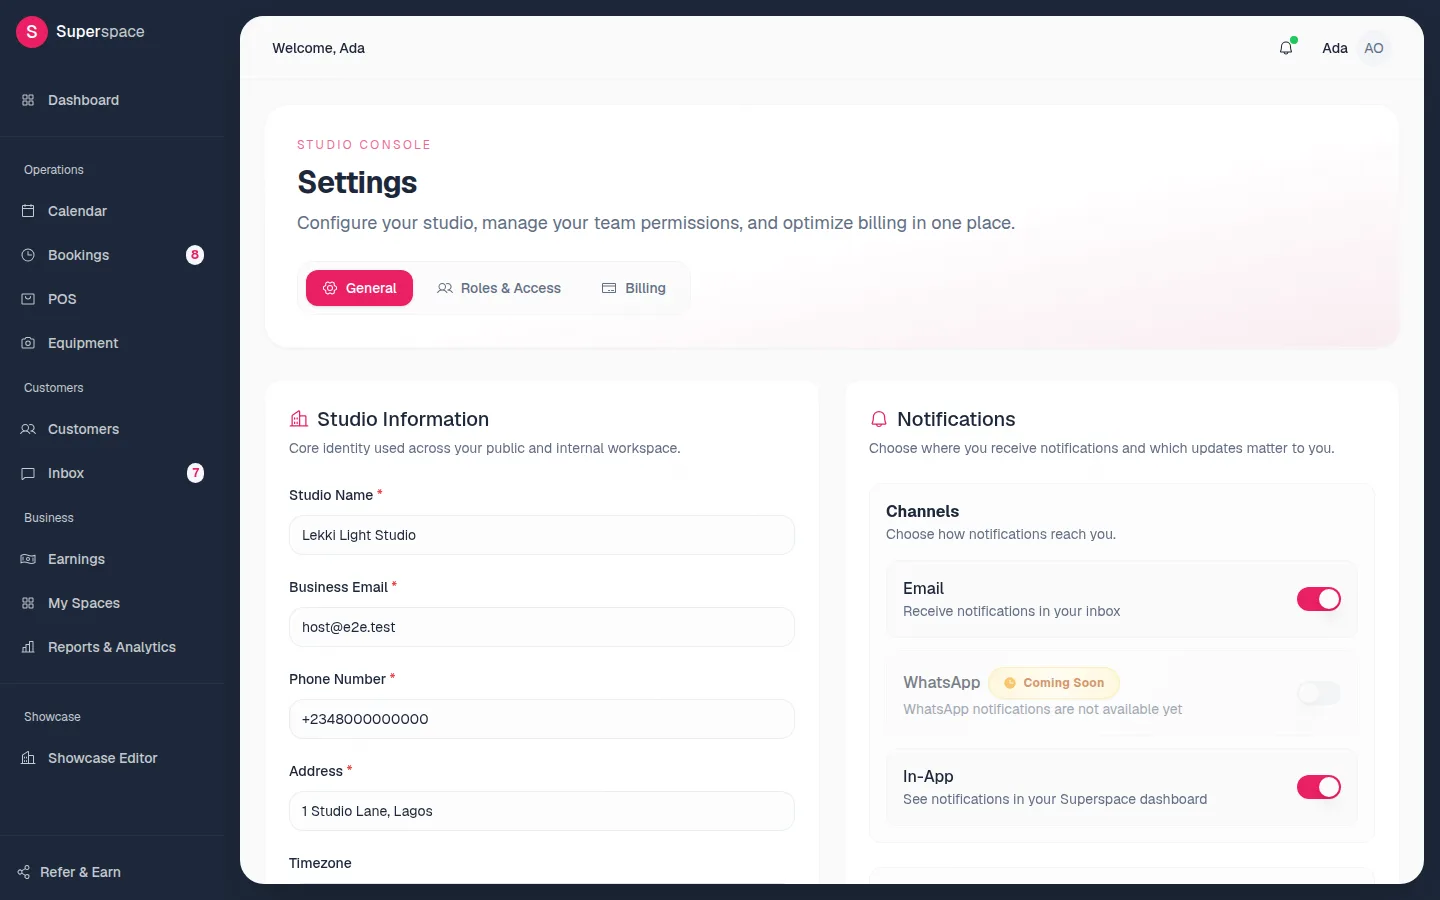The height and width of the screenshot is (900, 1440).
Task: Click the Reports & Analytics chart icon
Action: [x=28, y=647]
